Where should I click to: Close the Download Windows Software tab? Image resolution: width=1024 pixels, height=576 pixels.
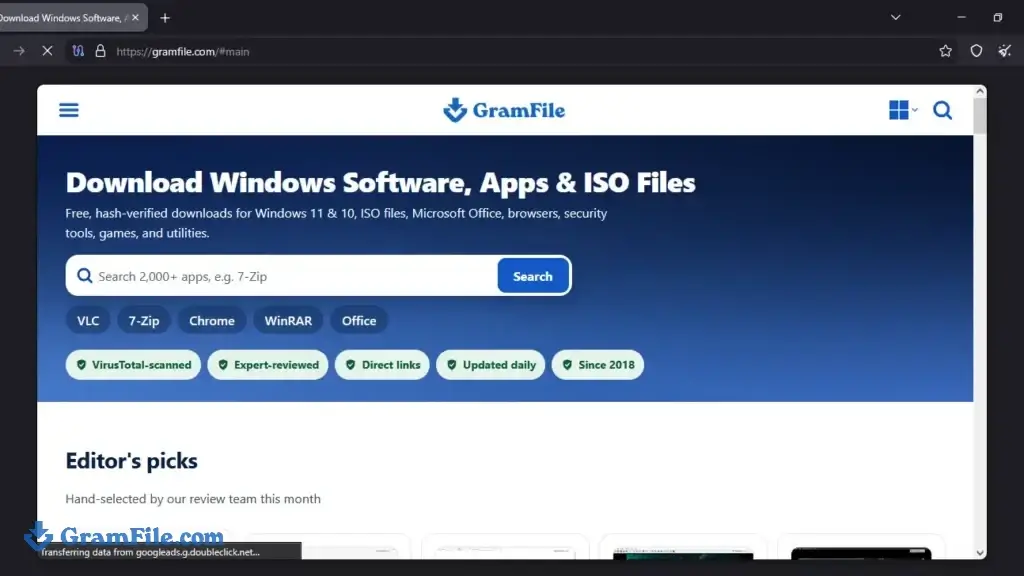[135, 18]
